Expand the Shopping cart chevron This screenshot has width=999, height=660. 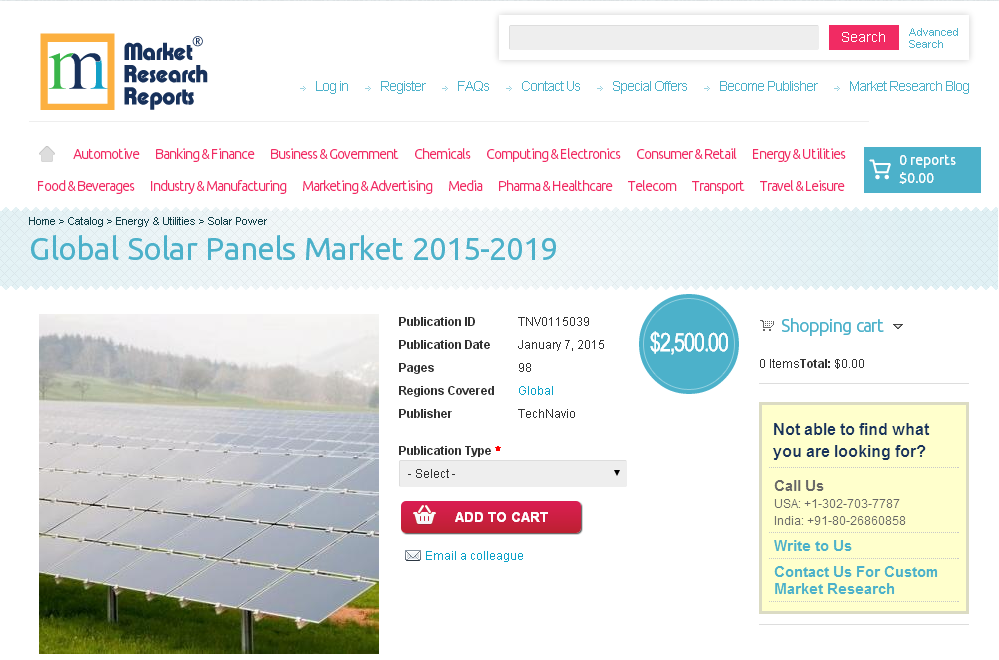click(898, 326)
